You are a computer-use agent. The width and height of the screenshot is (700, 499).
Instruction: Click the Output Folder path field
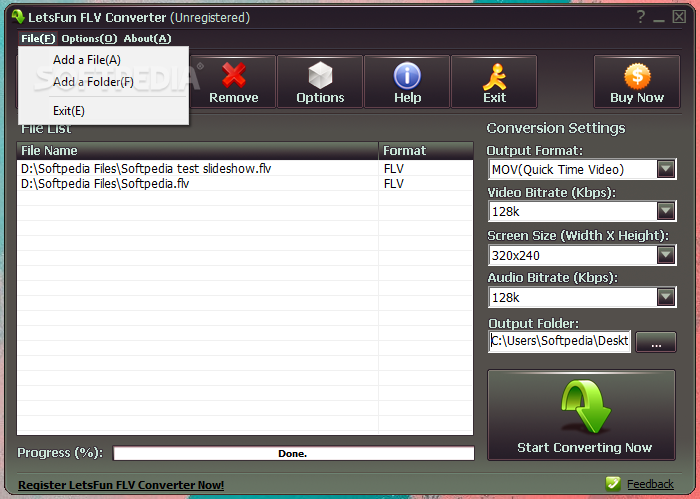pyautogui.click(x=559, y=341)
